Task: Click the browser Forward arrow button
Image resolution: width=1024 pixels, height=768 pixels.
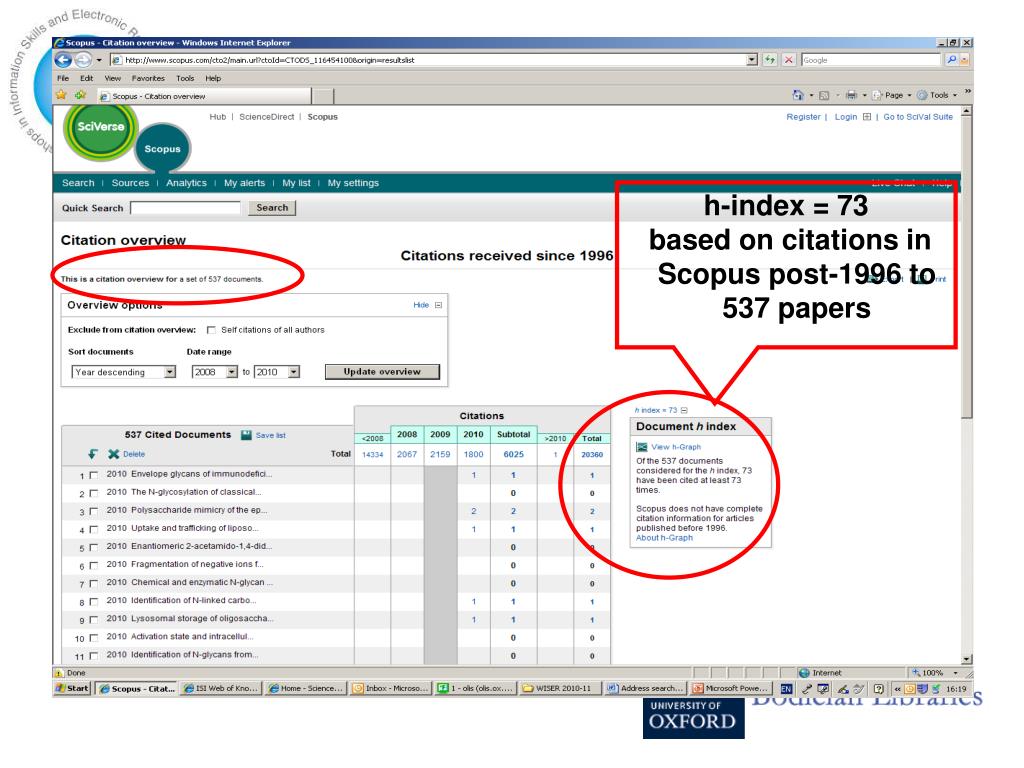Action: [83, 60]
